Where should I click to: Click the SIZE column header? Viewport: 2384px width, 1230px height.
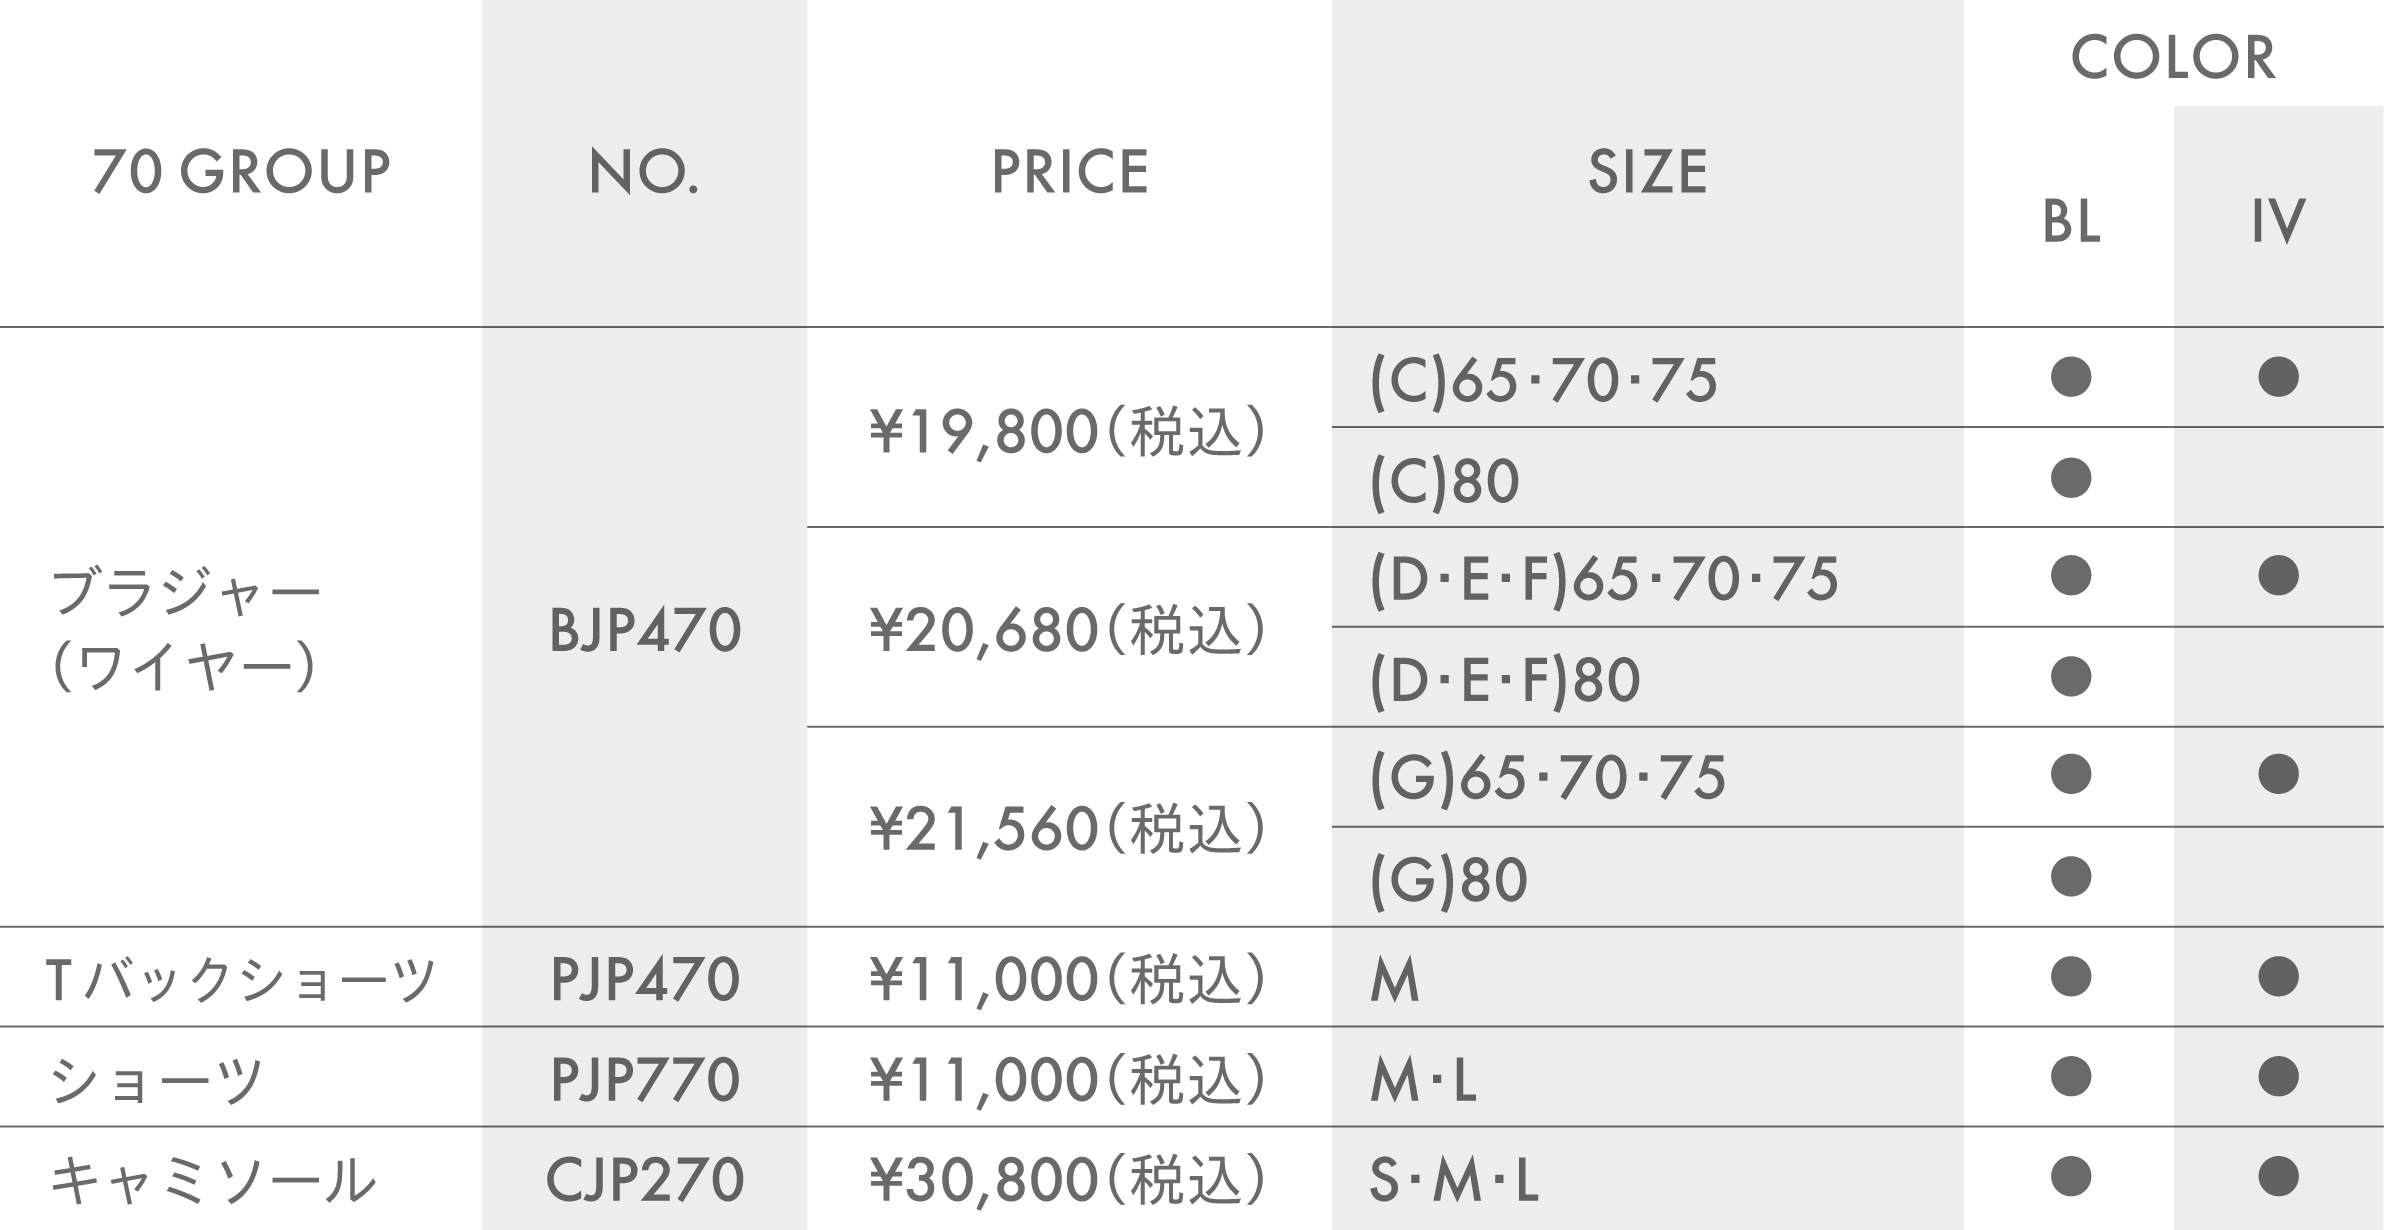(1648, 171)
